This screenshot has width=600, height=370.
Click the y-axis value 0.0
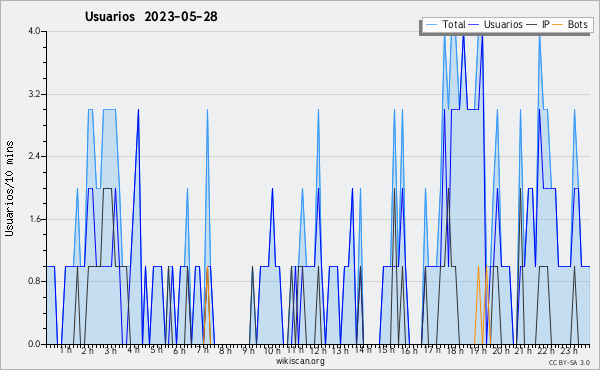tap(34, 344)
